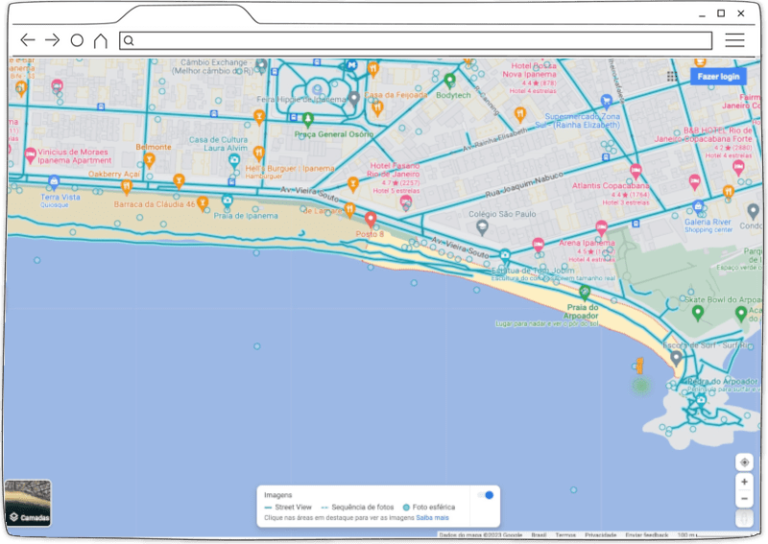Select the Terra Vista Quiosque marker
The image size is (768, 544).
[x=54, y=182]
